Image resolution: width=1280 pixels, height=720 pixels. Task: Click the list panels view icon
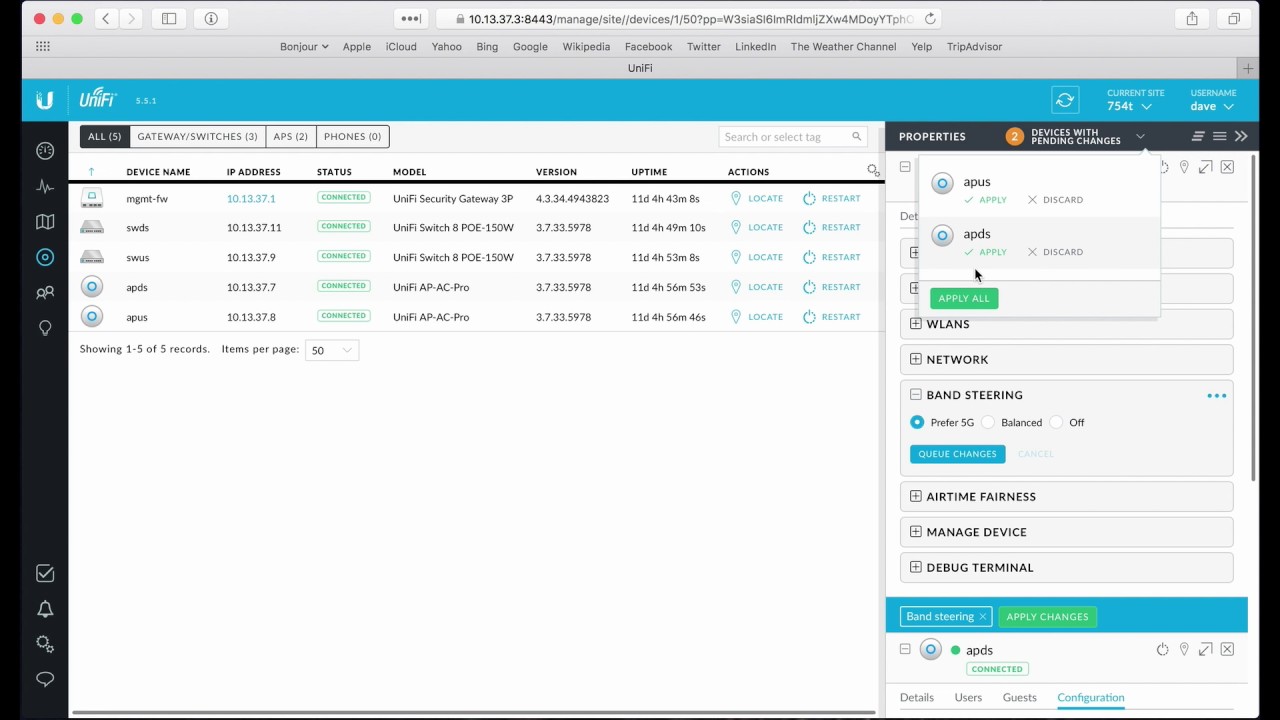tap(1219, 136)
